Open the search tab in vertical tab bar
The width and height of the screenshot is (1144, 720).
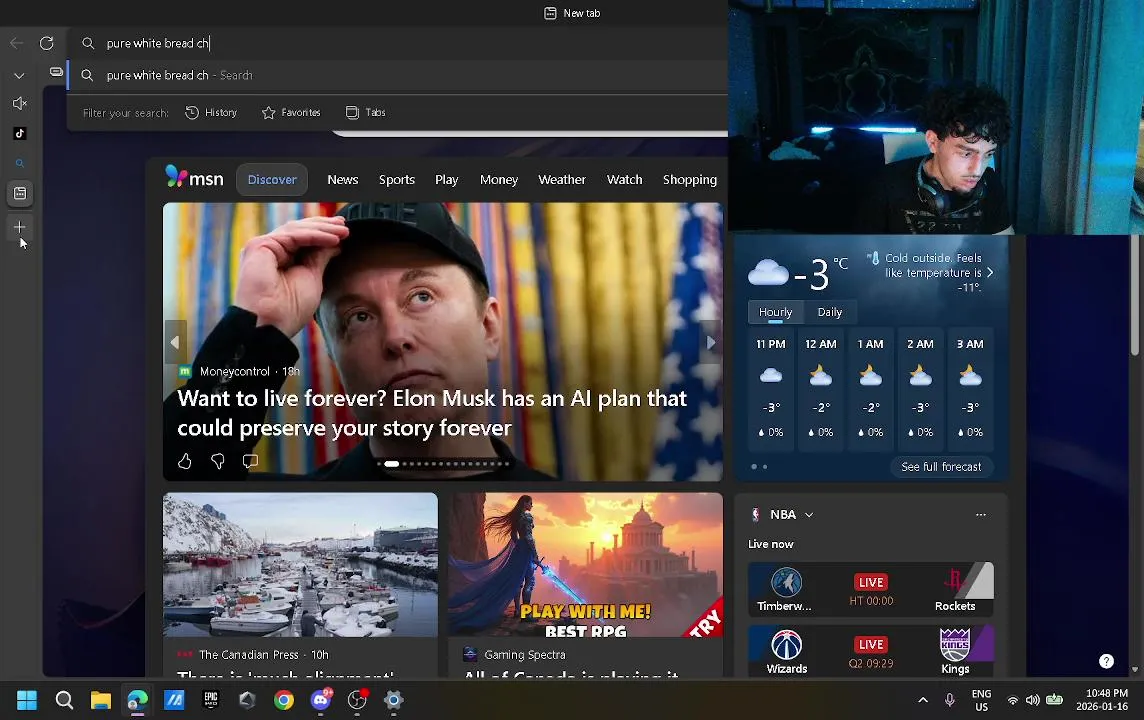pyautogui.click(x=20, y=163)
